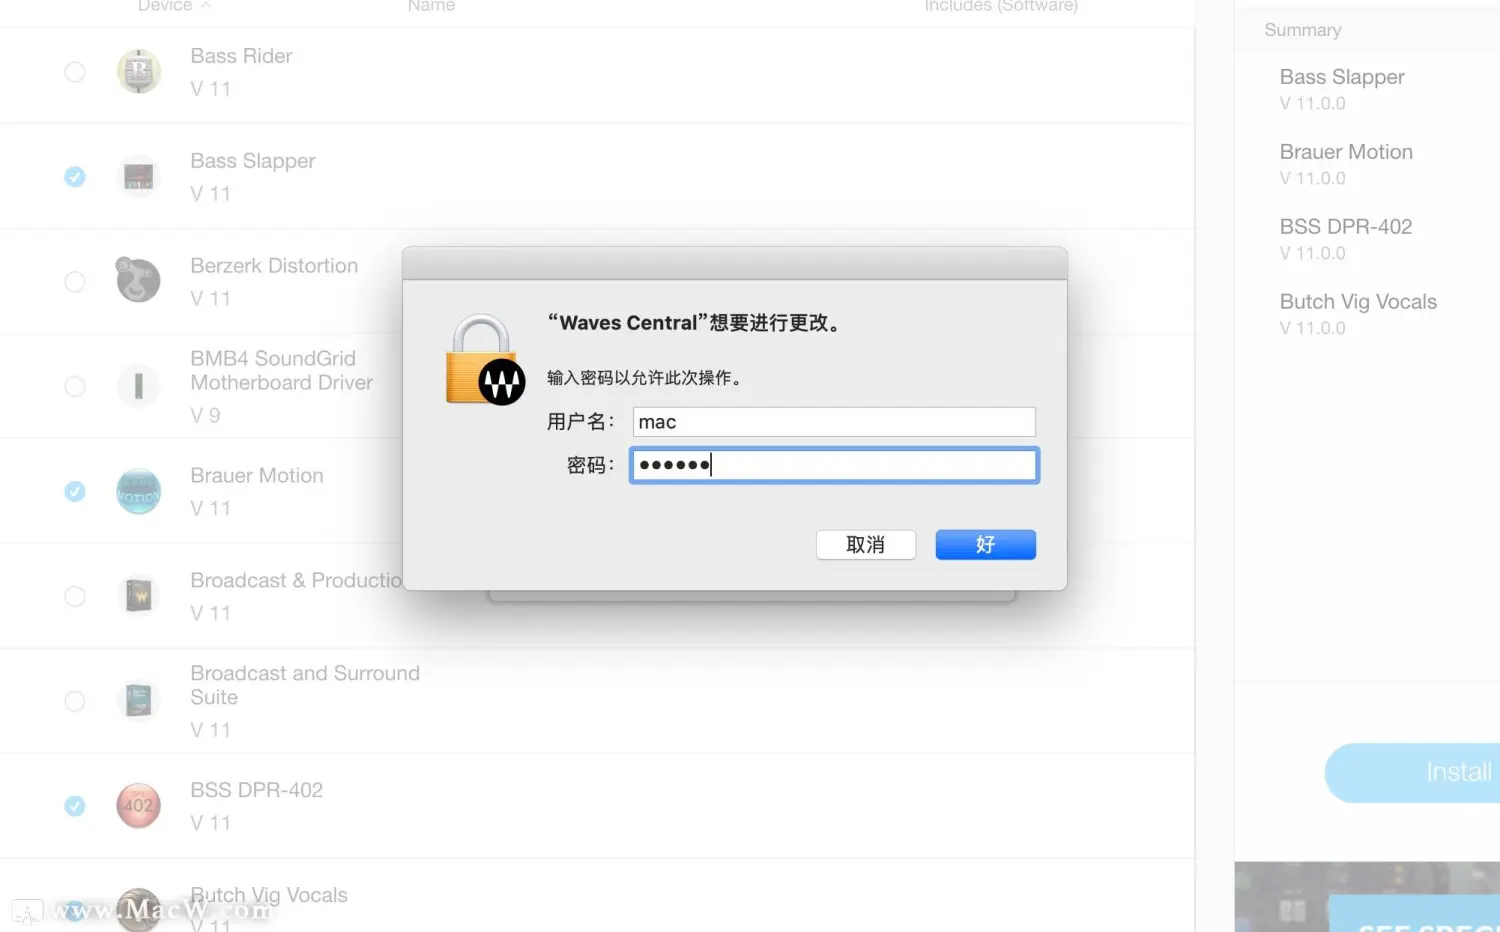Viewport: 1500px width, 932px height.
Task: Click the 取消 (Cancel) button
Action: (x=866, y=544)
